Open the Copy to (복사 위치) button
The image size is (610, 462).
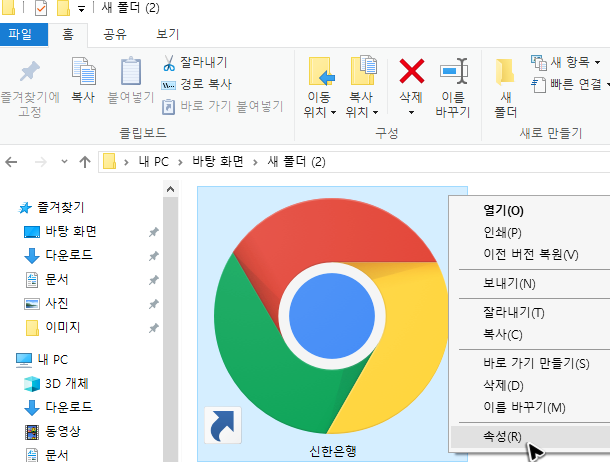(x=362, y=88)
